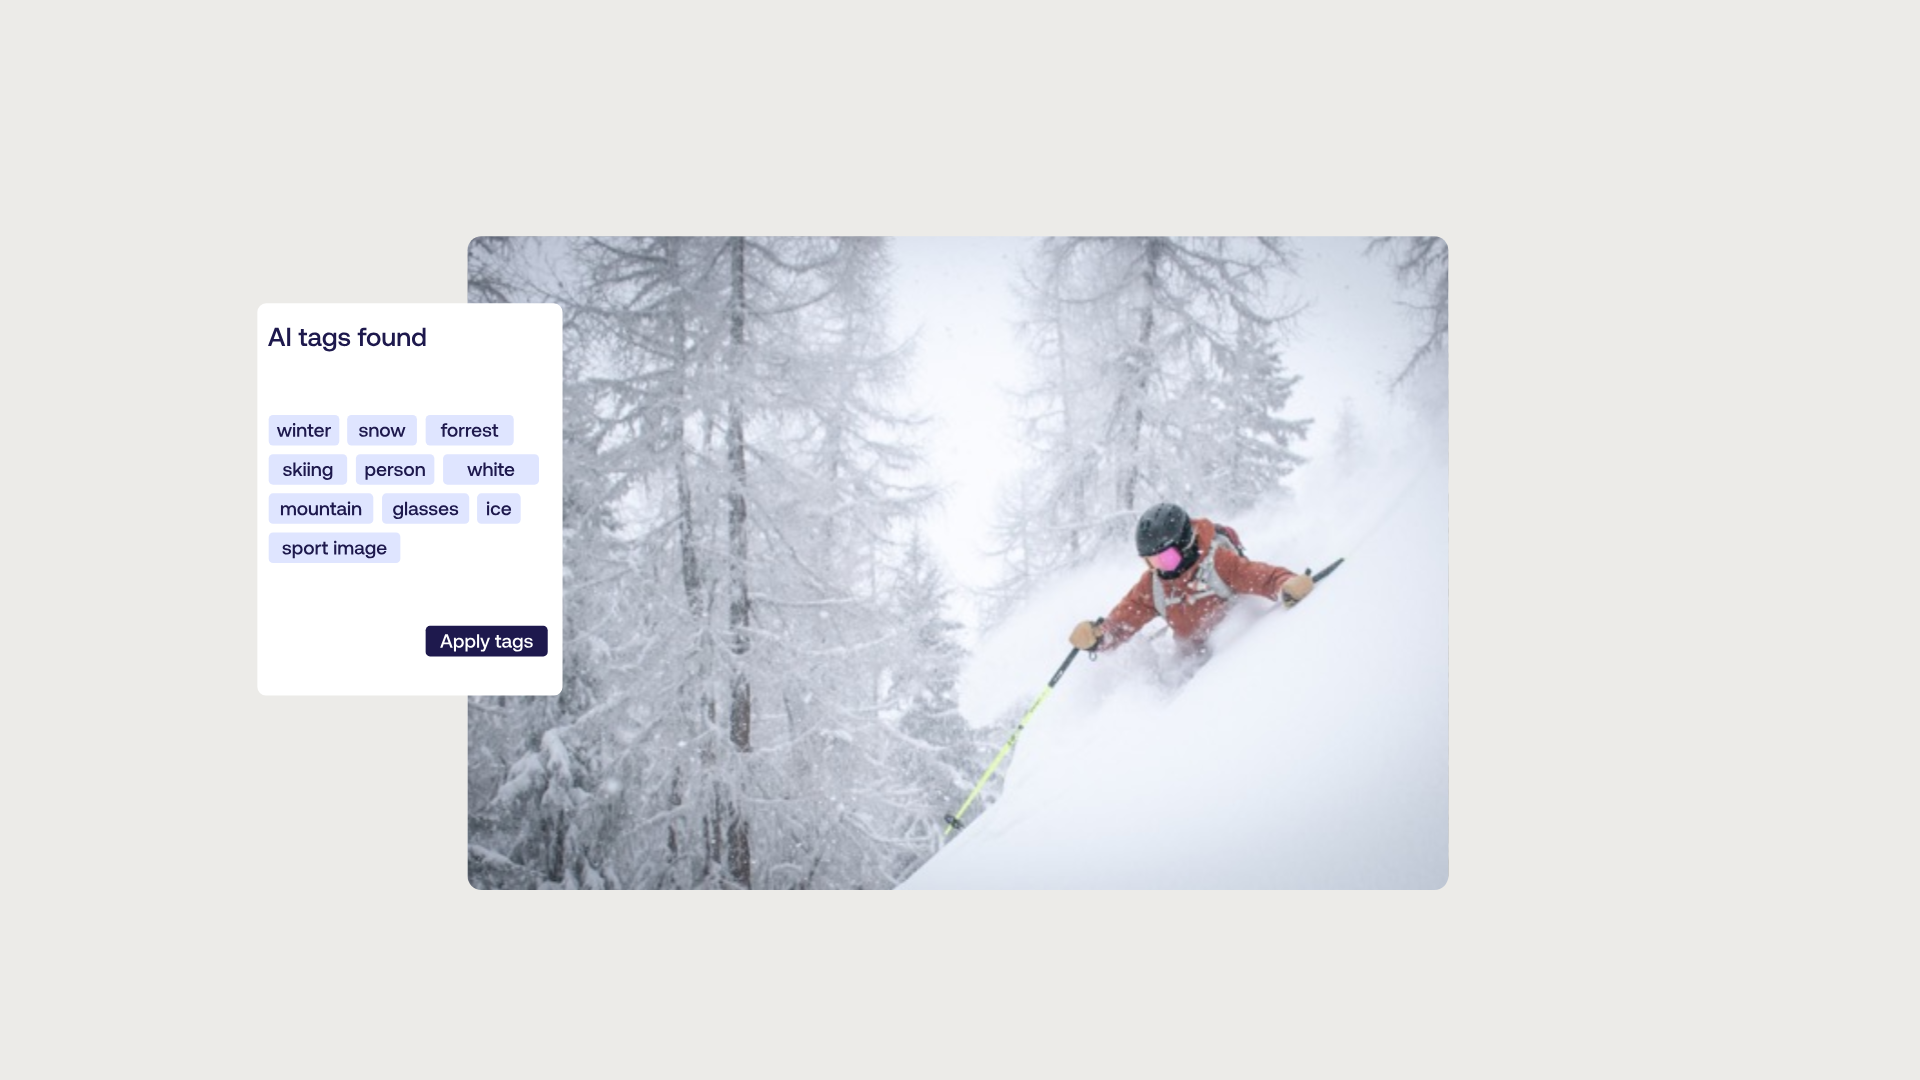Click the 'forrest' AI tag badge
This screenshot has width=1920, height=1080.
point(468,430)
